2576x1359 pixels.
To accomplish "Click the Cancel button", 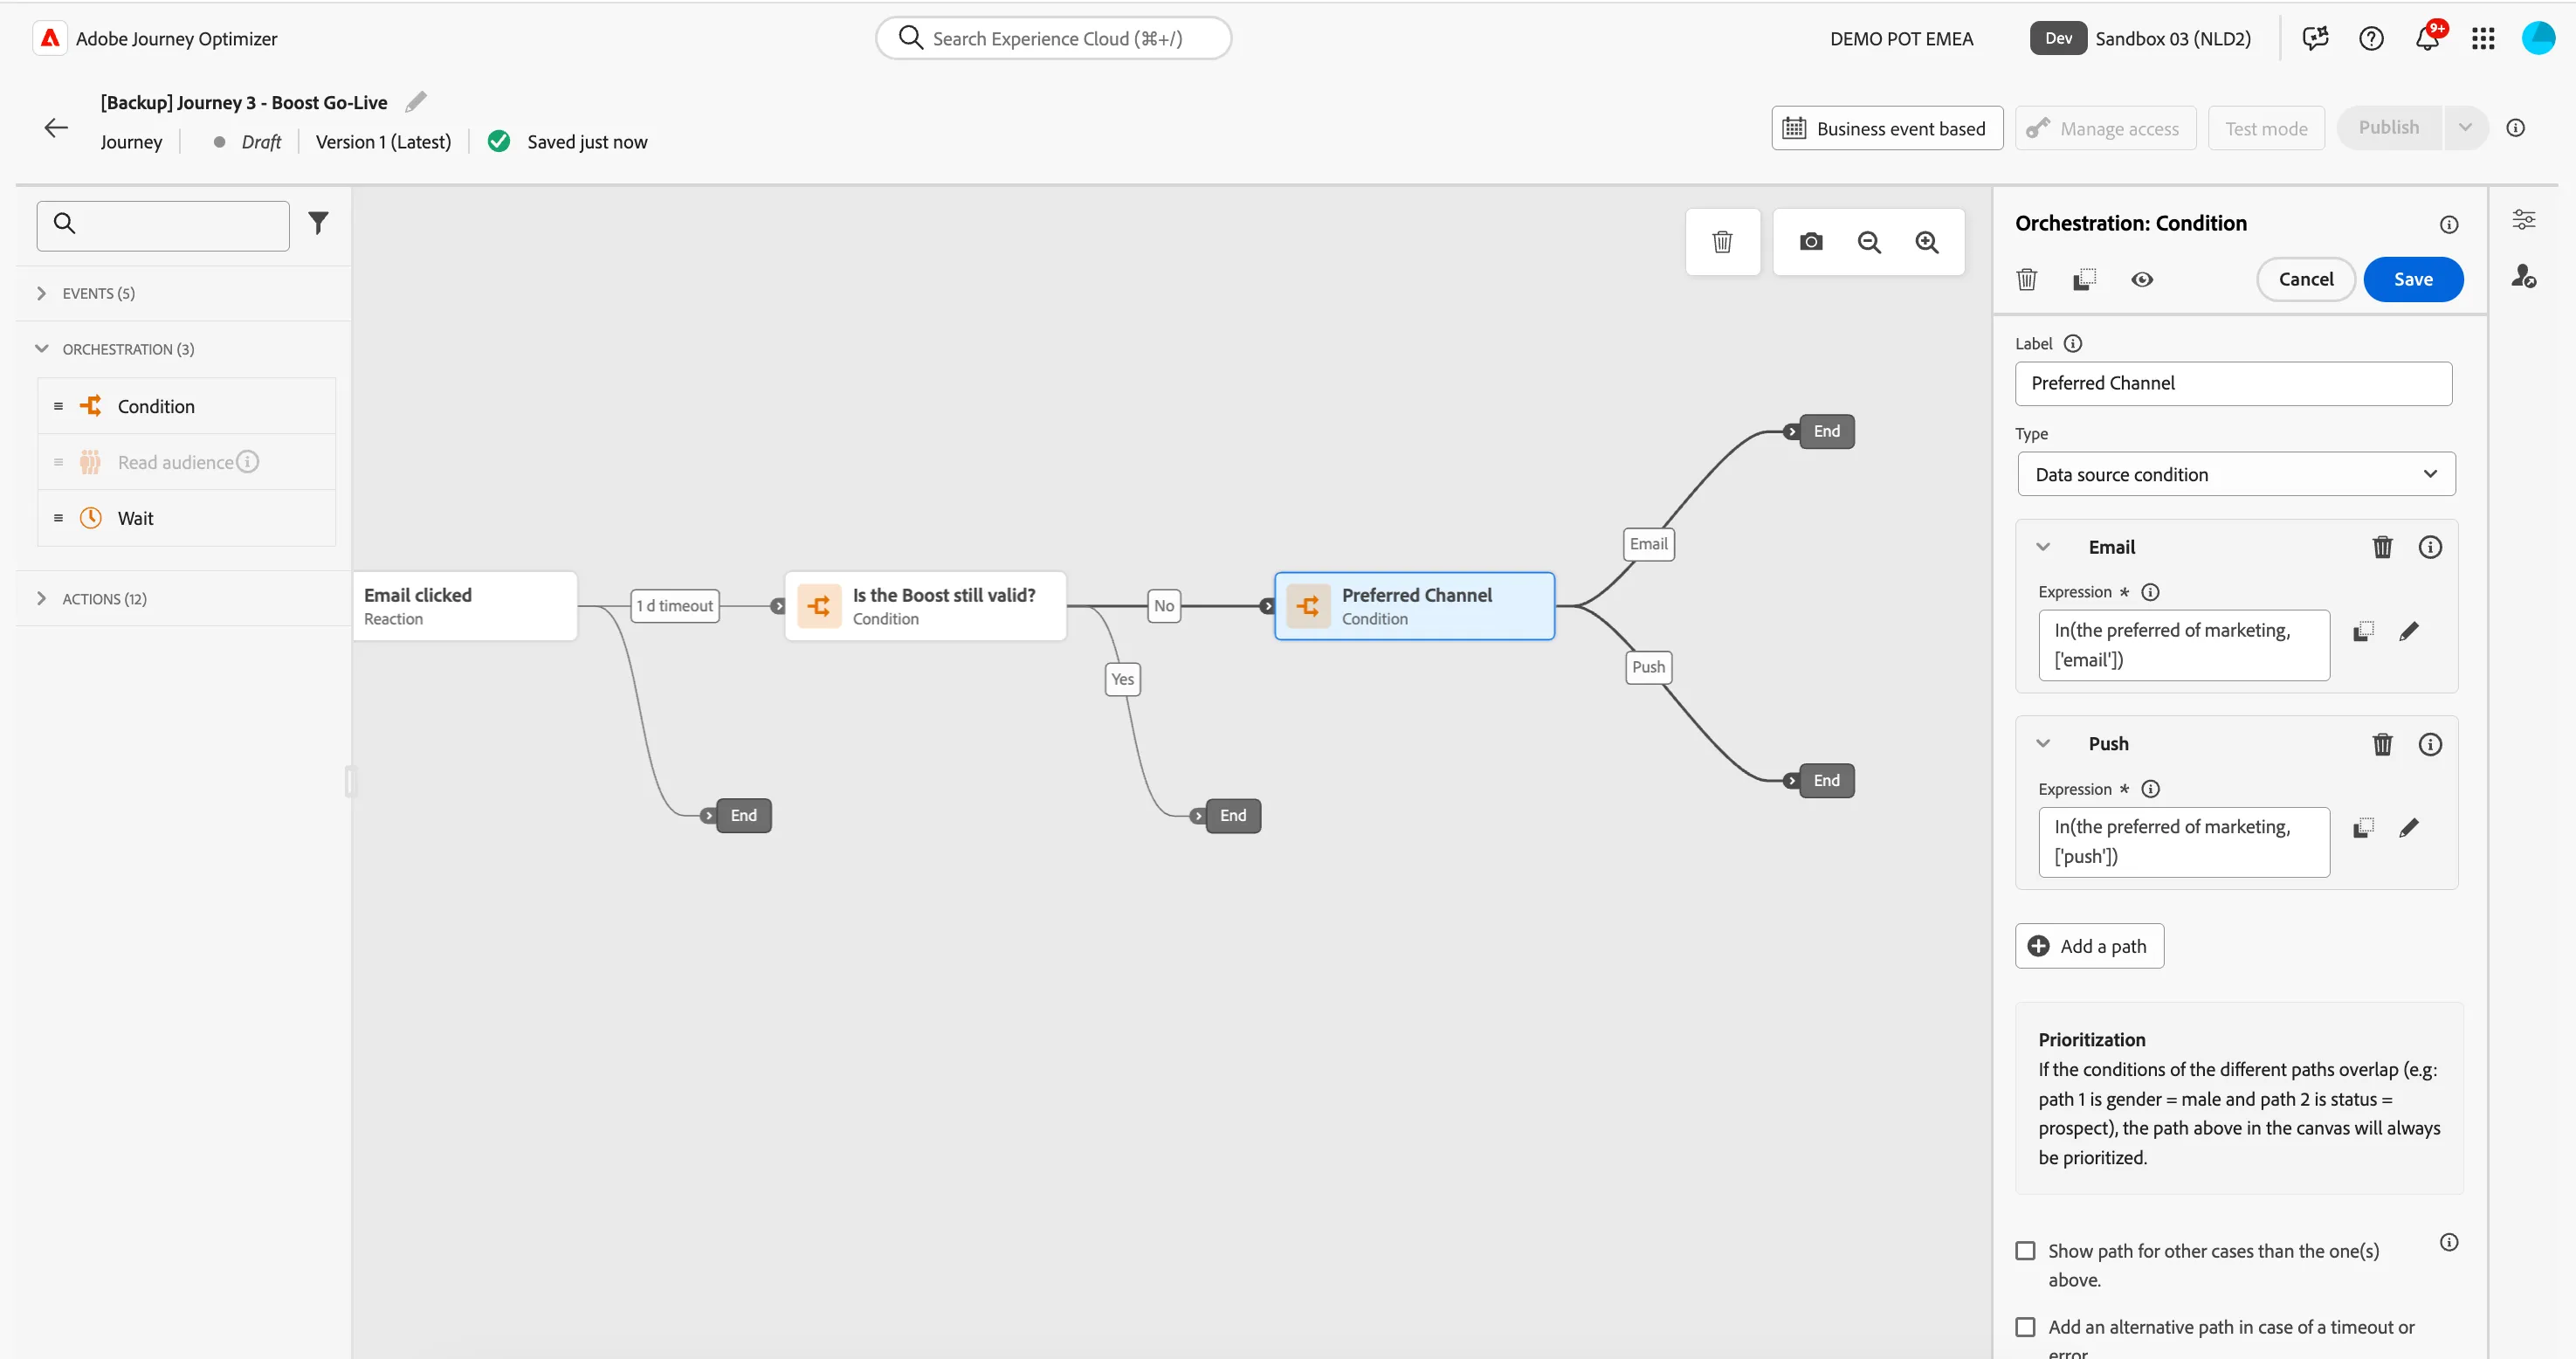I will point(2306,279).
